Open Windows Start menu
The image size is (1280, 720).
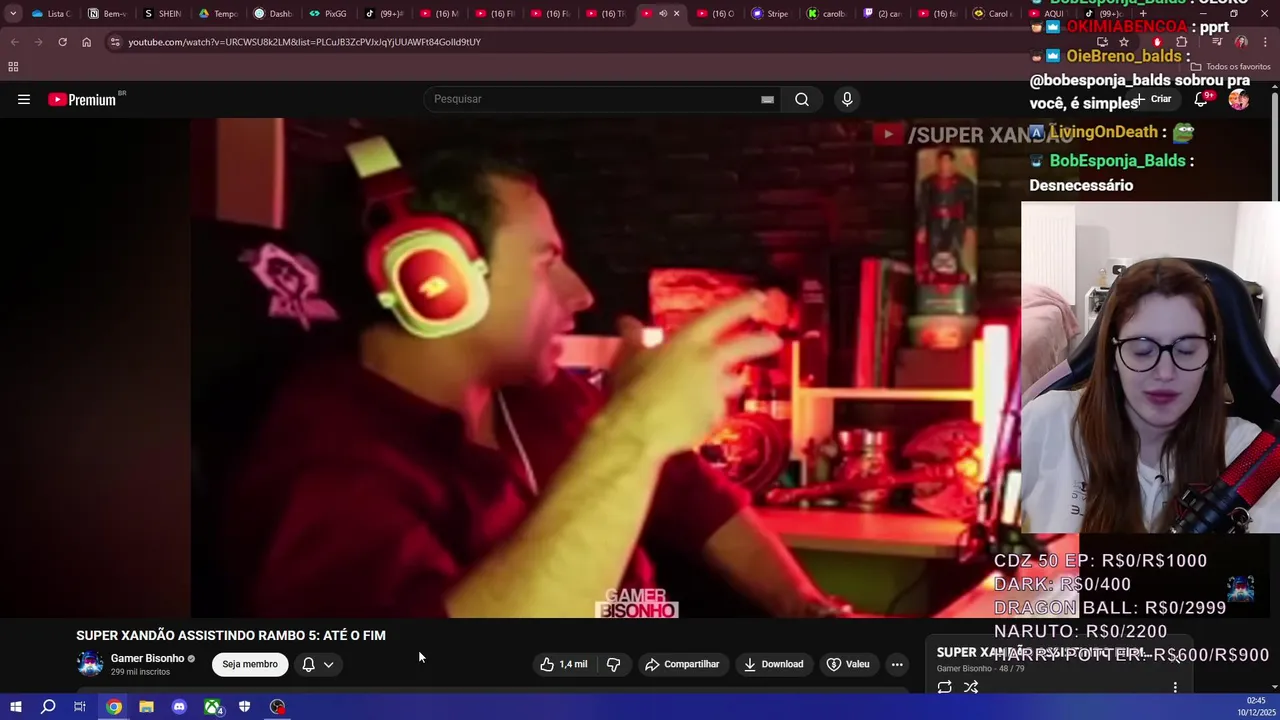pos(15,707)
